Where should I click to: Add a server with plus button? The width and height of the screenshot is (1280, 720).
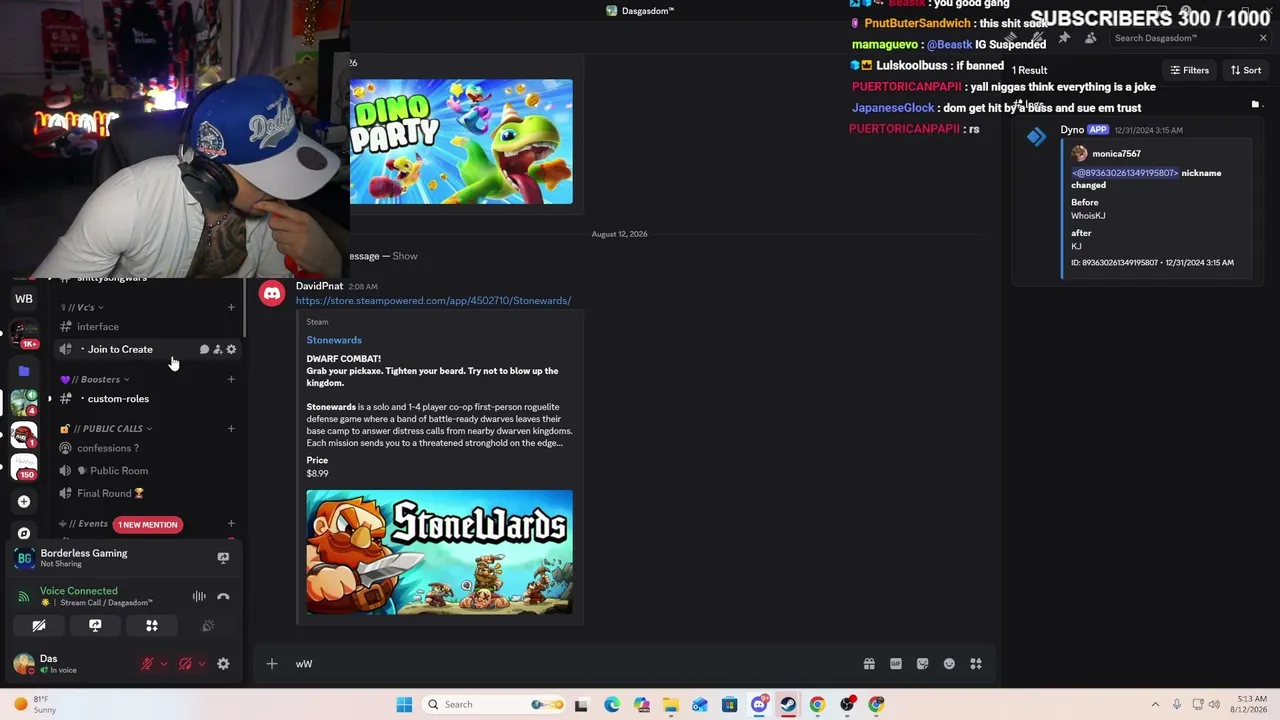click(24, 501)
